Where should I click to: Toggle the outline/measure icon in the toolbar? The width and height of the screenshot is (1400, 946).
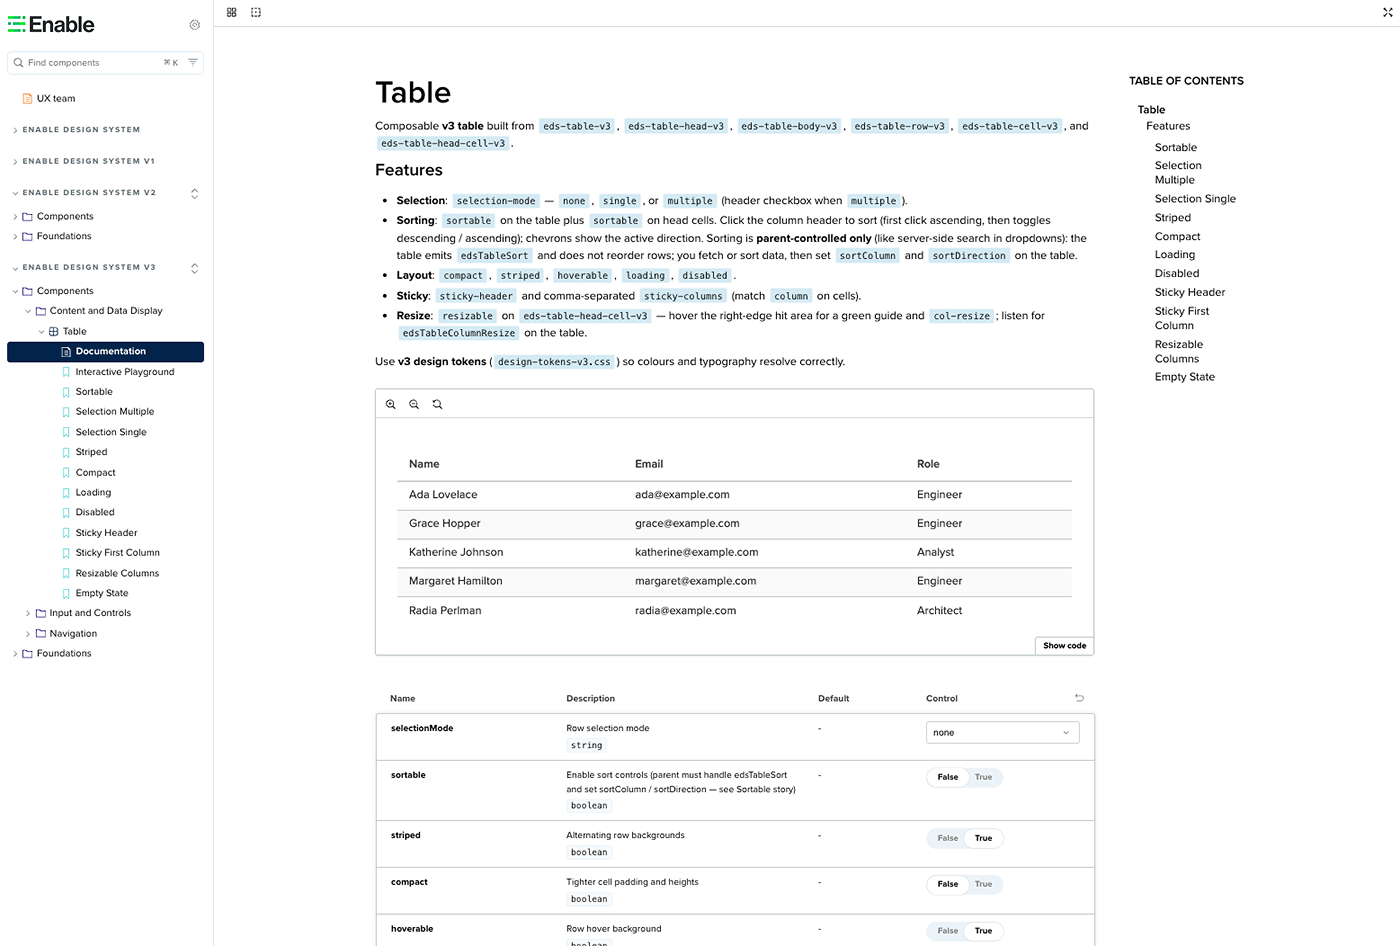pos(256,12)
